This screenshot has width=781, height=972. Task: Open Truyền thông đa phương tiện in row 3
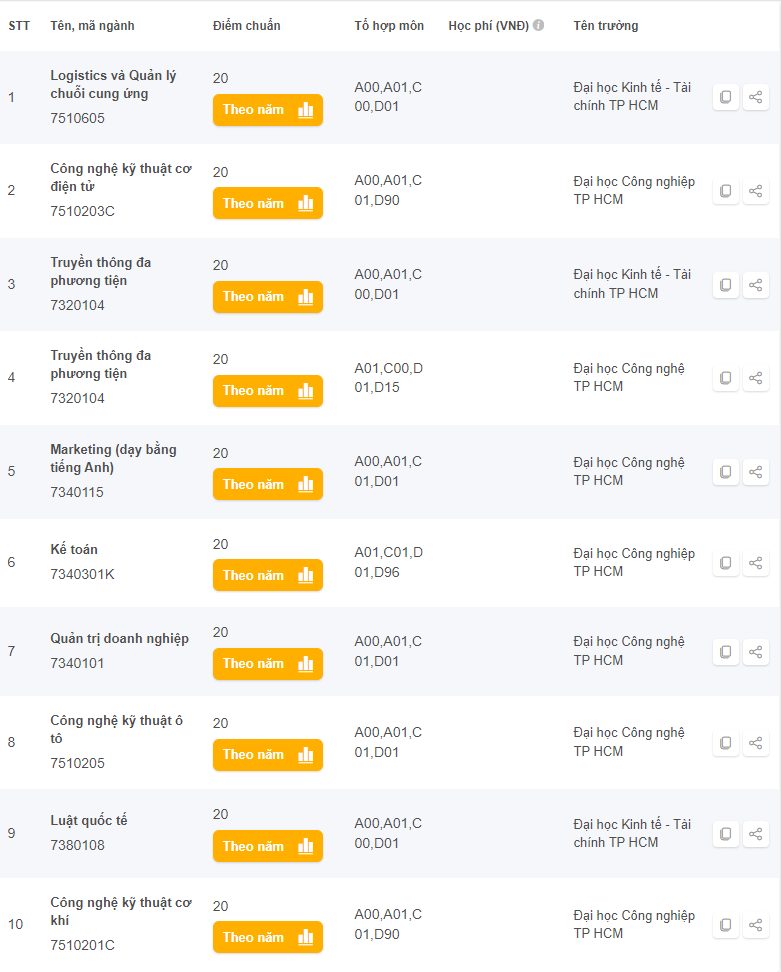coord(101,271)
